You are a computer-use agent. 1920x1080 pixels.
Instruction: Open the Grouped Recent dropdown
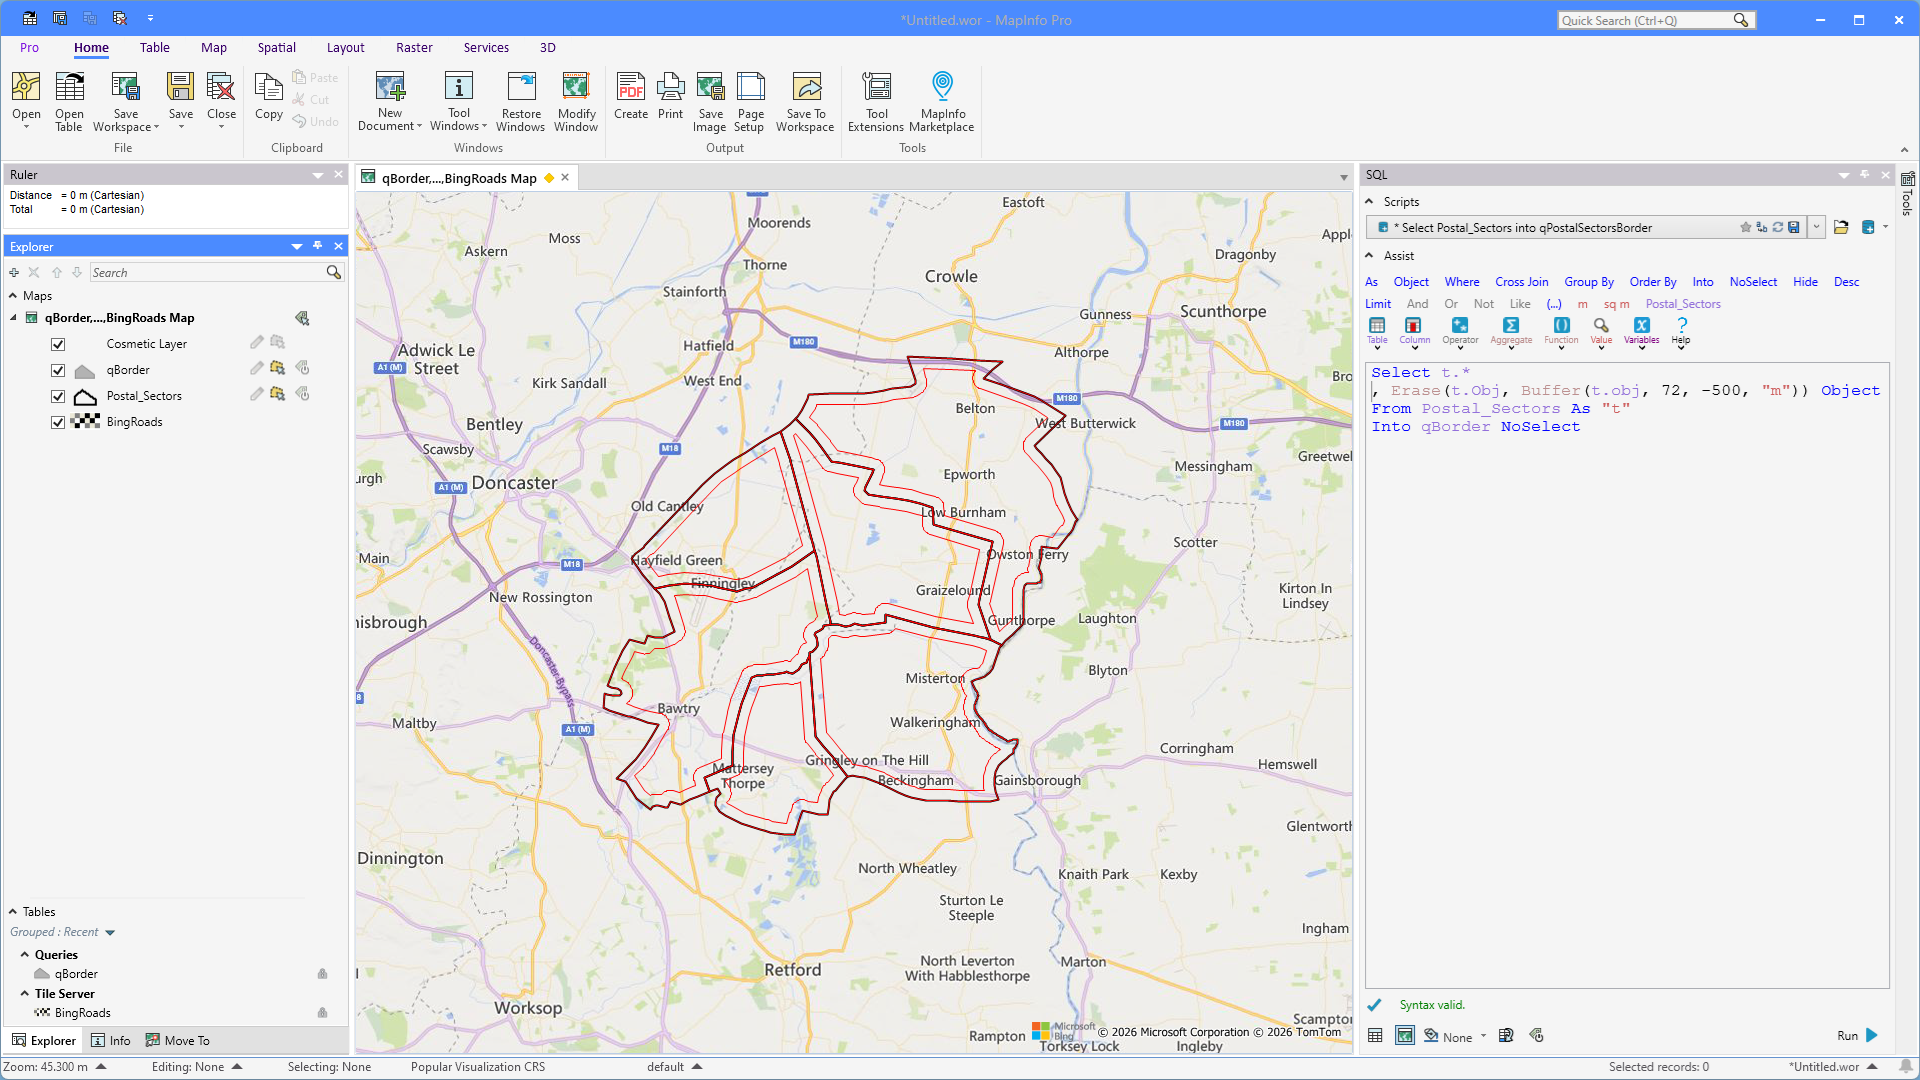coord(110,933)
